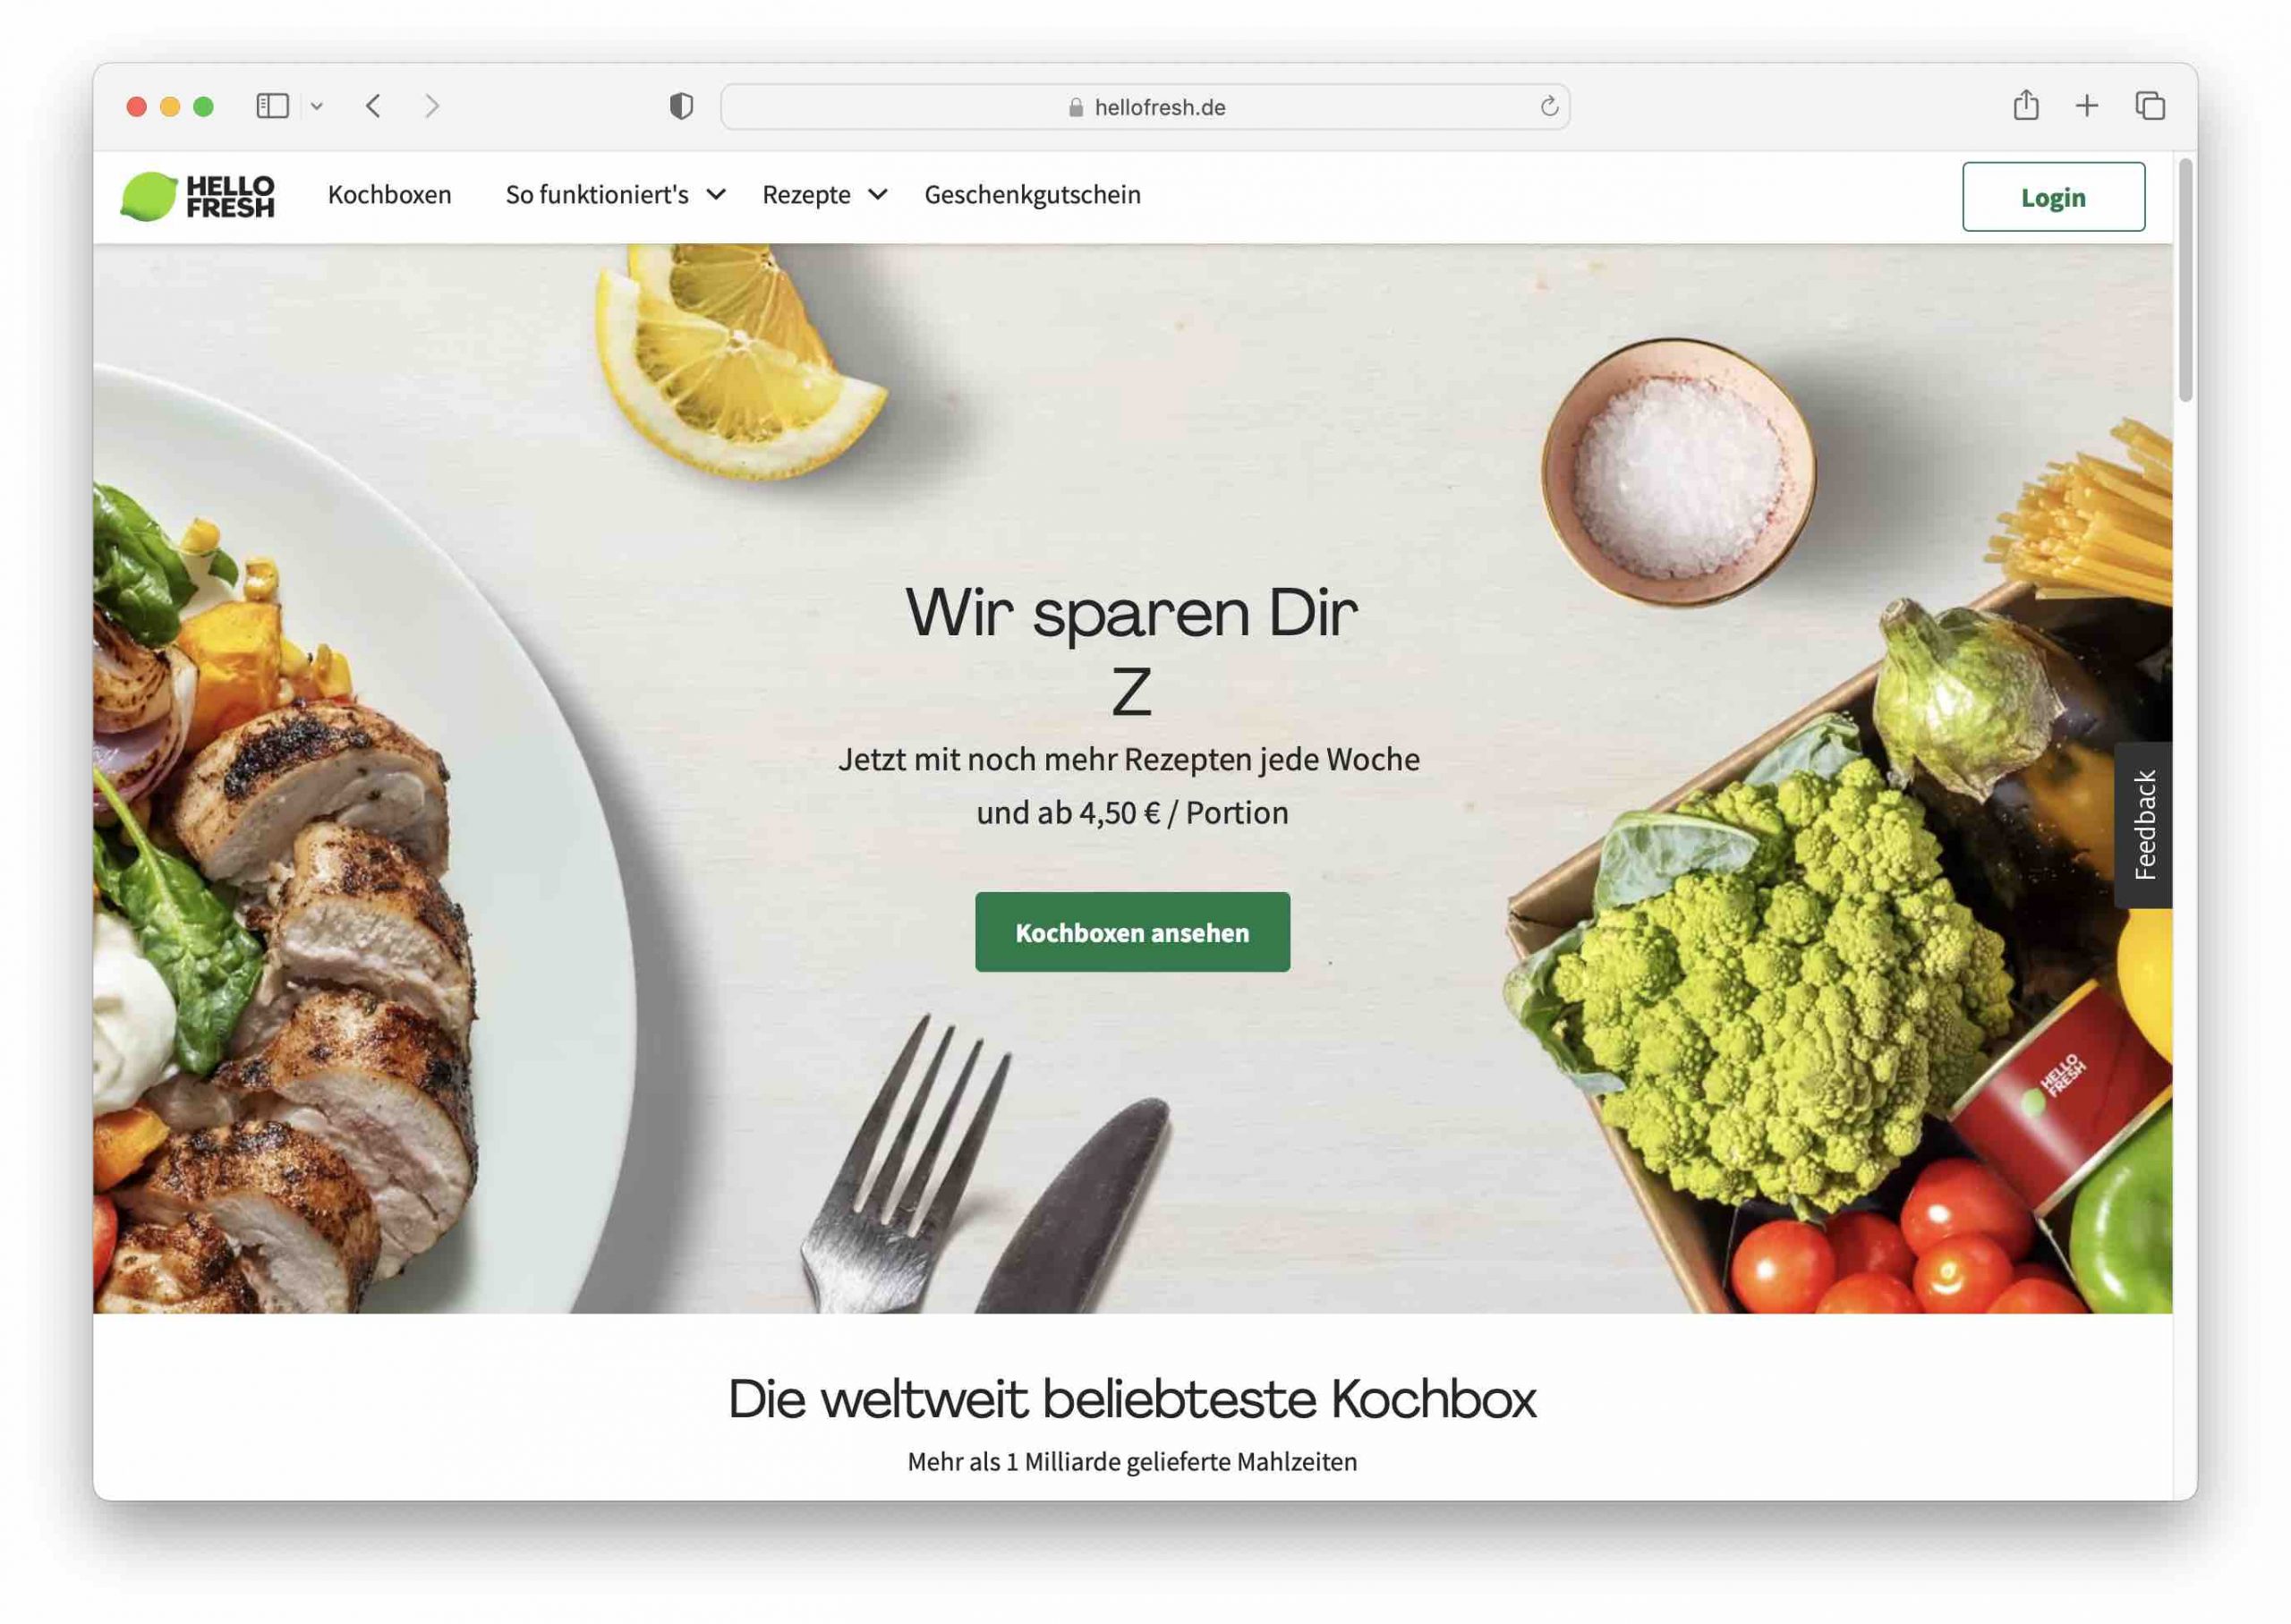
Task: Toggle the Safari sidebar icon
Action: coord(272,106)
